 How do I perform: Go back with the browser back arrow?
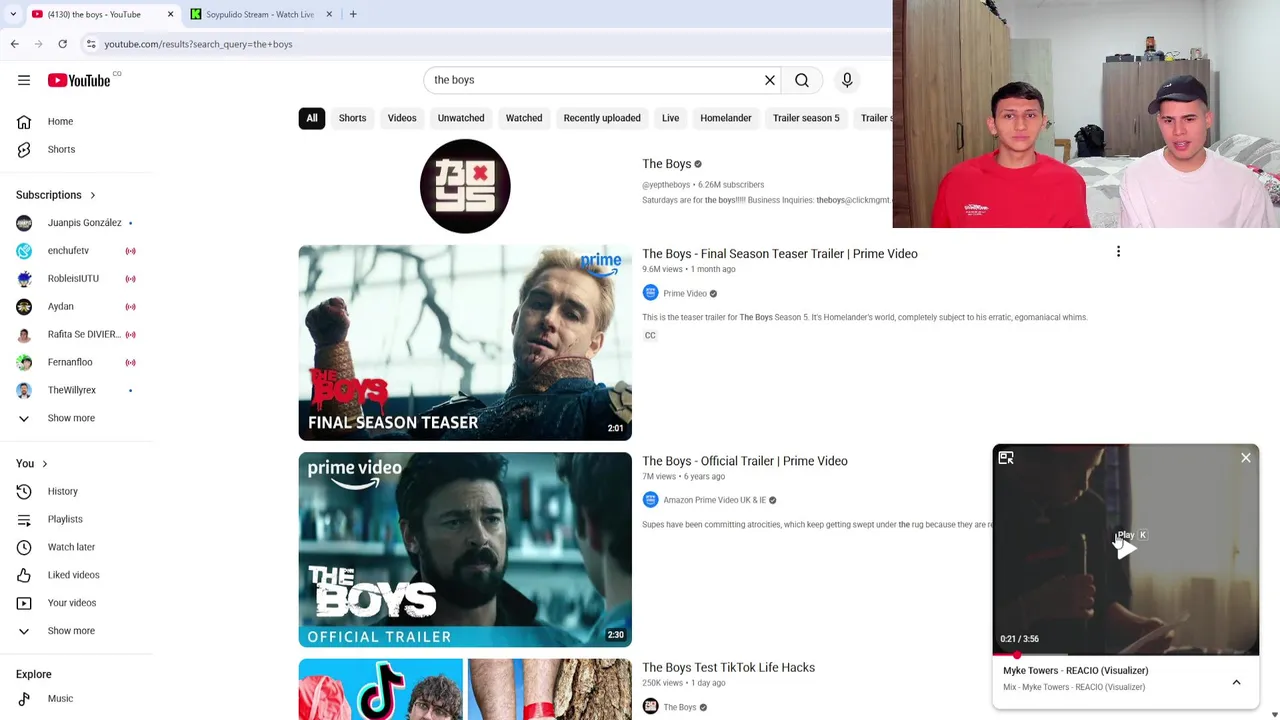pyautogui.click(x=14, y=44)
